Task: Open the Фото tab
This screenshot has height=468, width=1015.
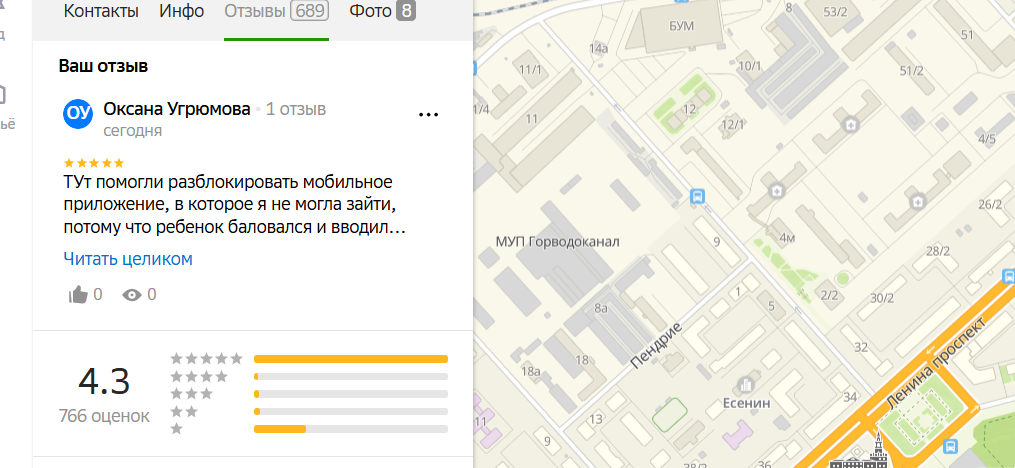Action: [383, 11]
